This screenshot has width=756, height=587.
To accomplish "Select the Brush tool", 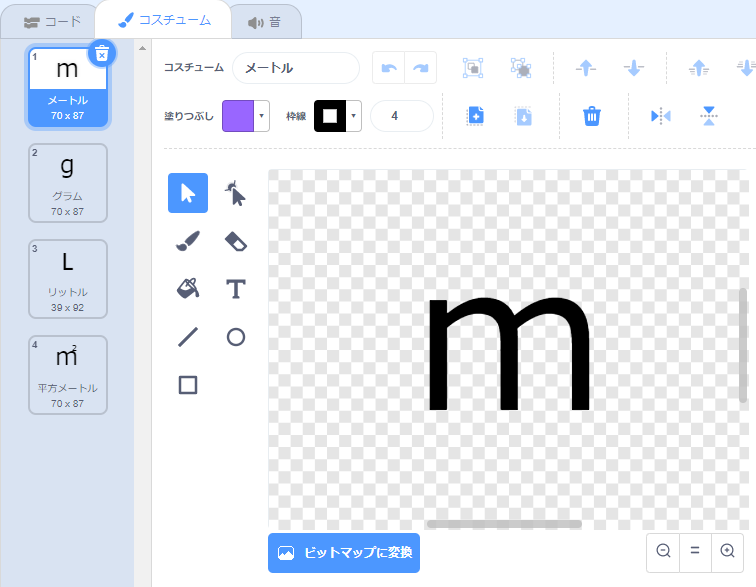I will tap(188, 241).
